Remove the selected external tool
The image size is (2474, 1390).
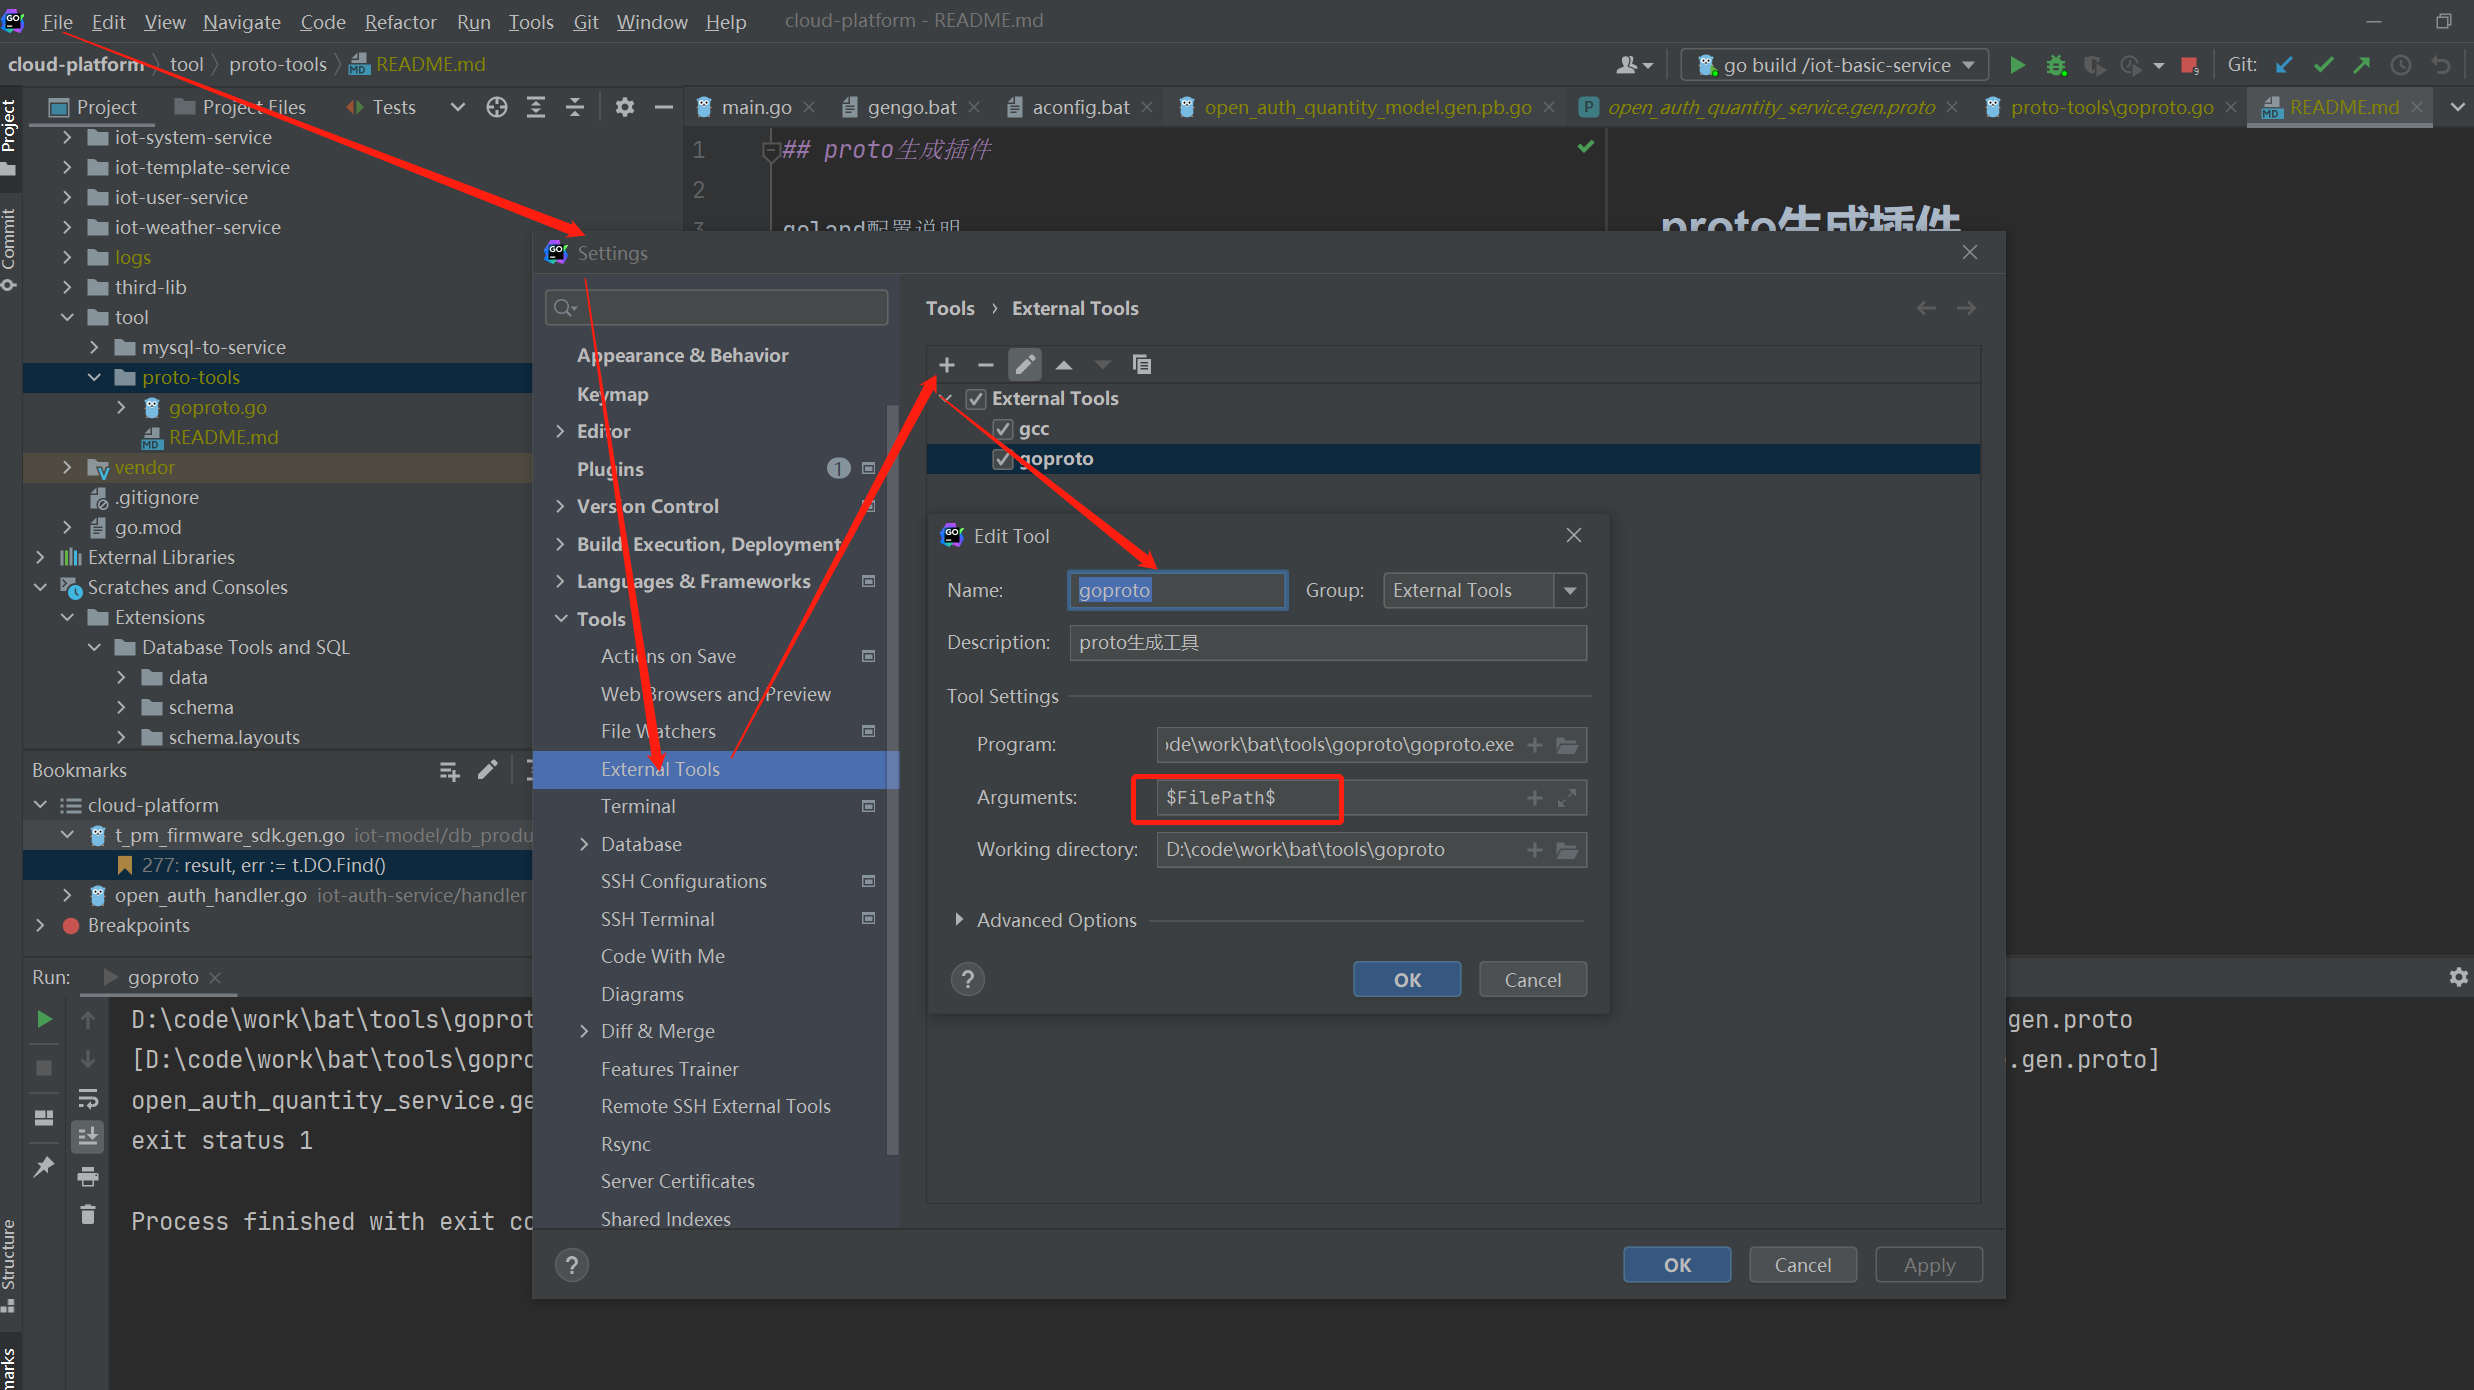[985, 365]
